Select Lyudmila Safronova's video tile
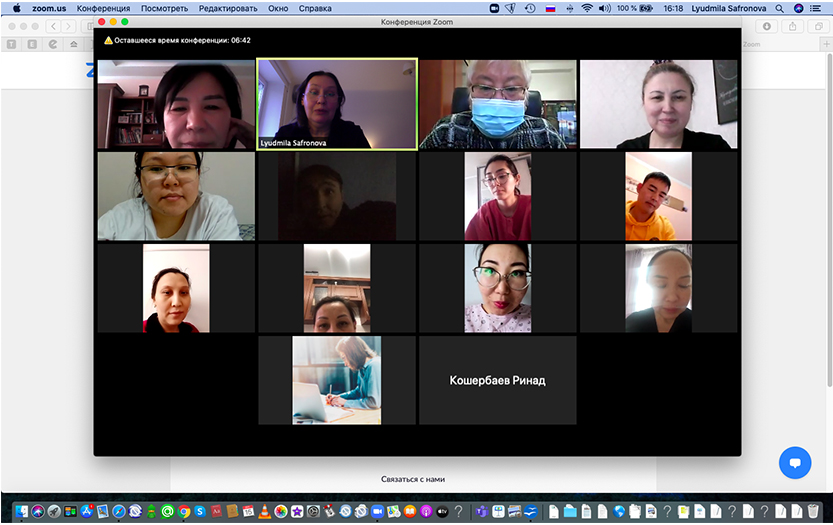 coord(337,104)
